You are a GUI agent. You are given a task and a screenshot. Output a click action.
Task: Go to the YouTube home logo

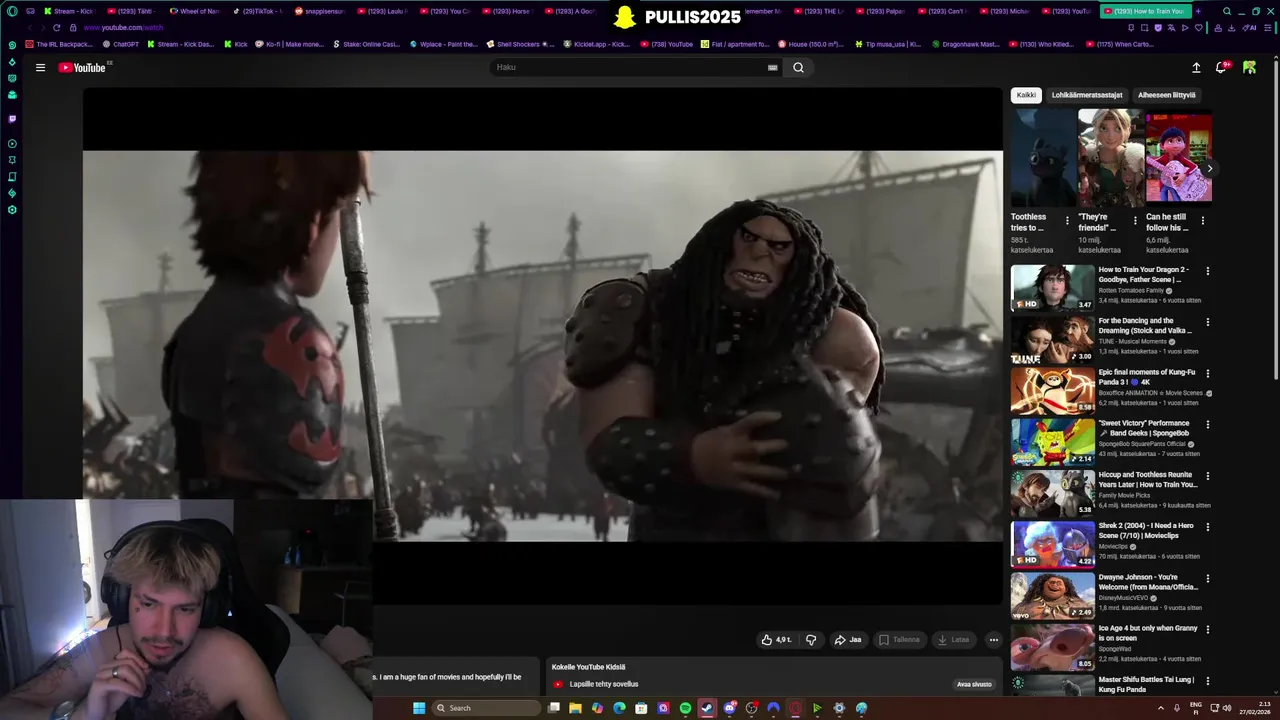coord(82,68)
